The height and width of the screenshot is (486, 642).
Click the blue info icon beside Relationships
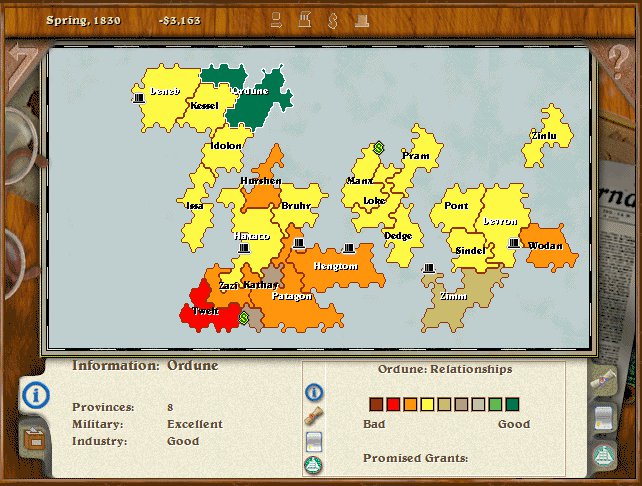point(314,392)
